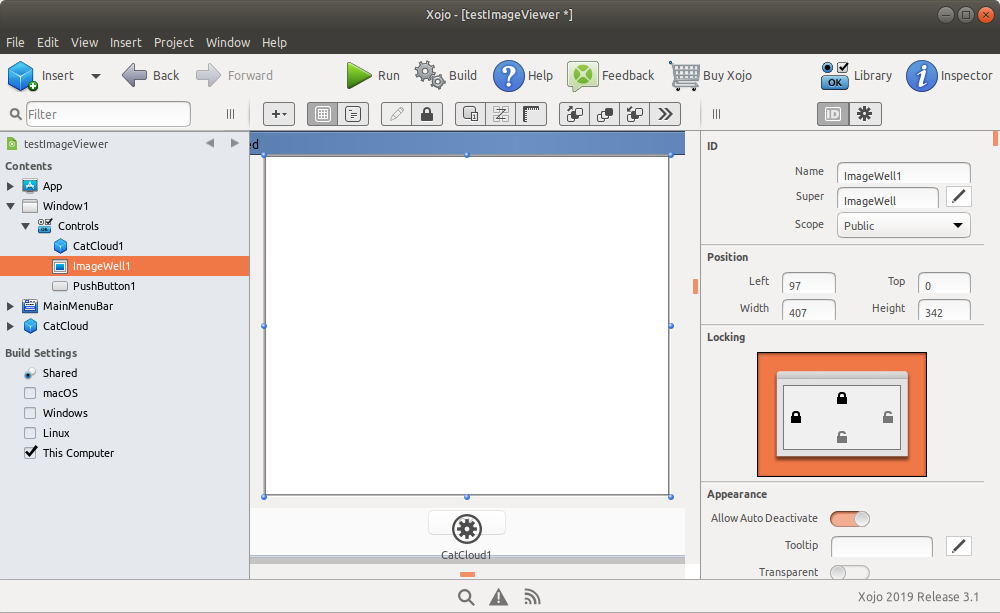This screenshot has height=613, width=1000.
Task: Collapse the Window1 tree node
Action: (x=10, y=206)
